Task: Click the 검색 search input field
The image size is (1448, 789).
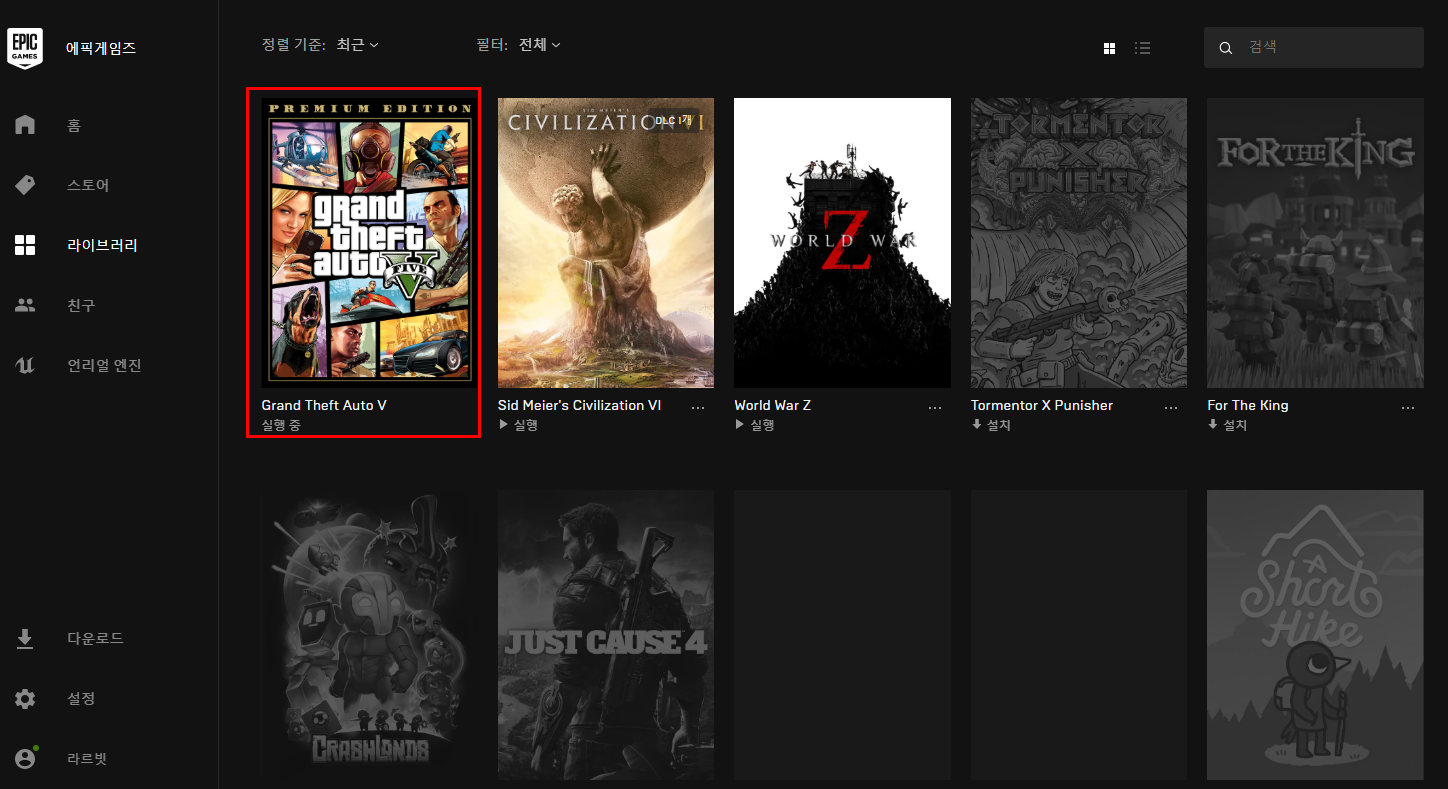Action: [x=1313, y=47]
